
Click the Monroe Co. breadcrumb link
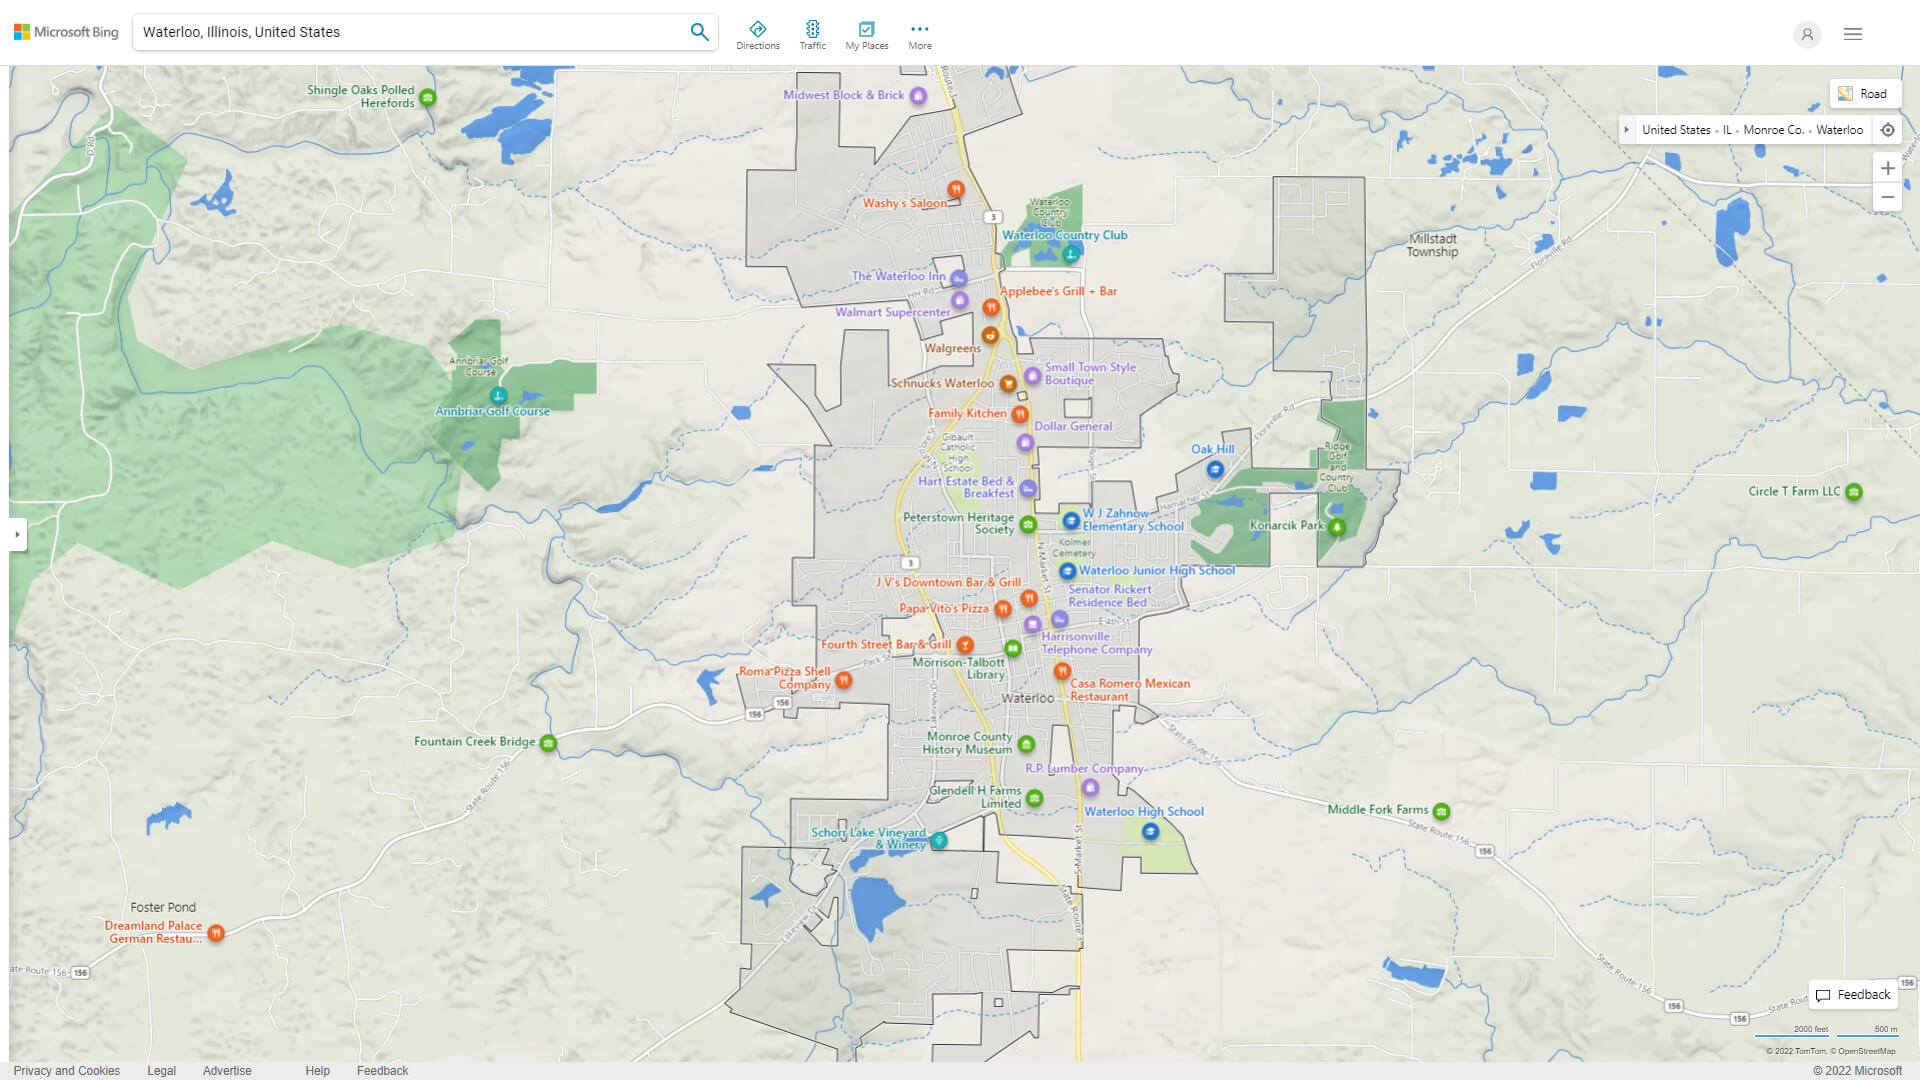point(1773,130)
